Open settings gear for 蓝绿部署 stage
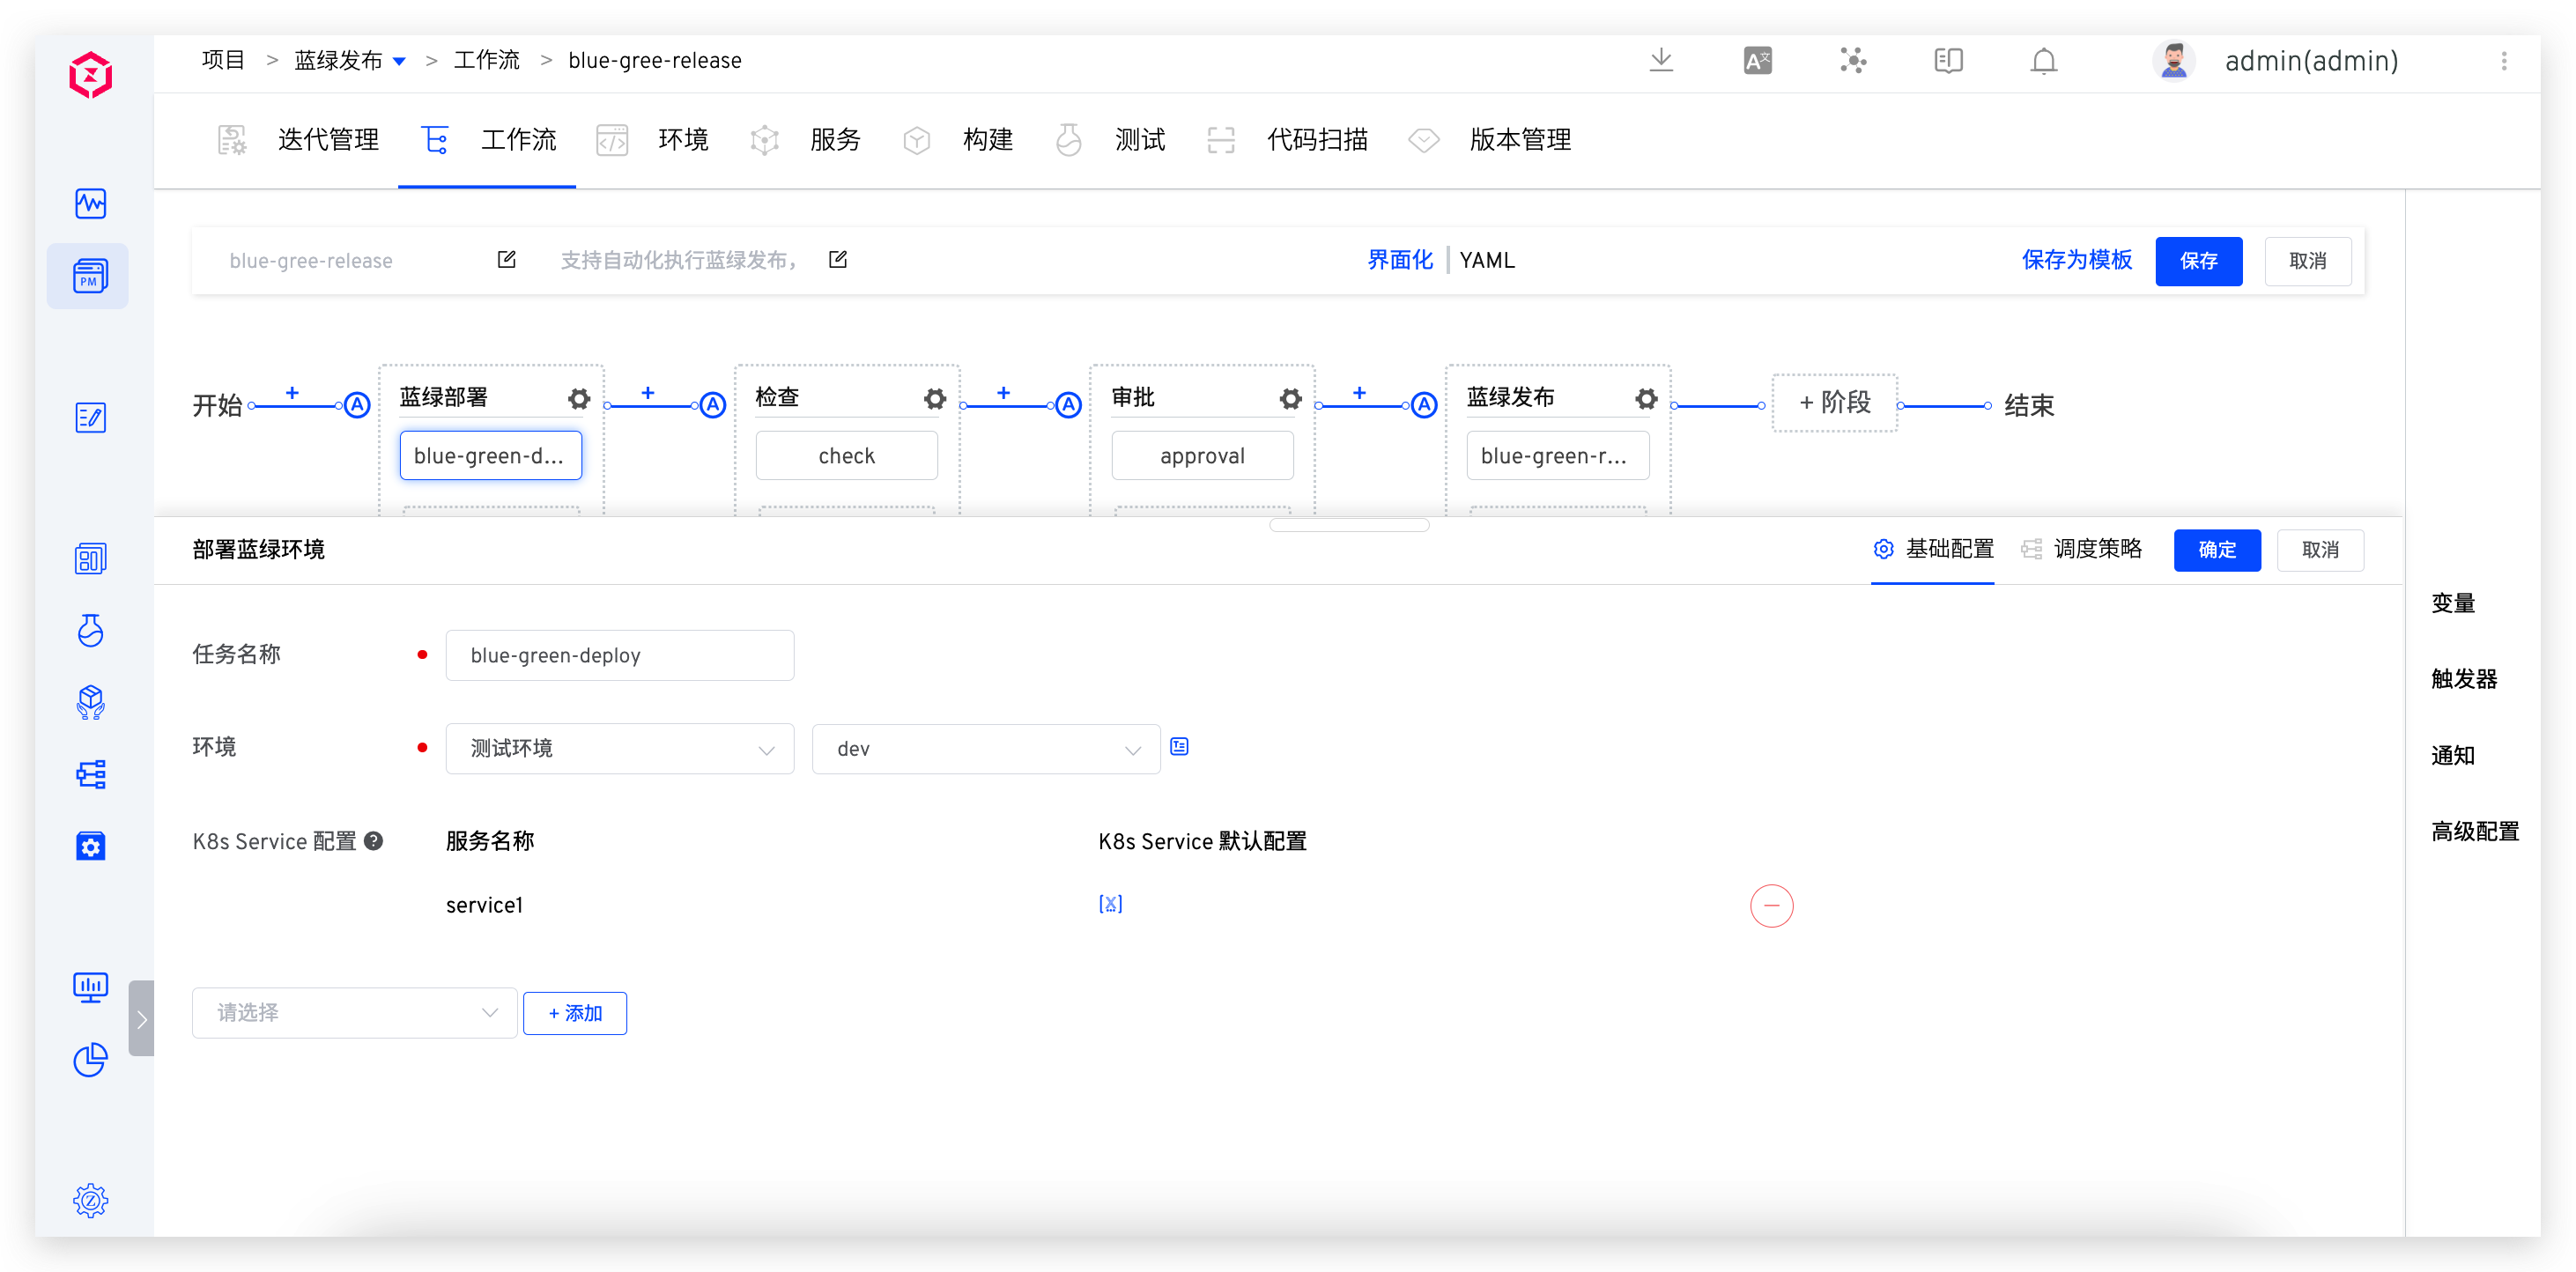Image resolution: width=2576 pixels, height=1272 pixels. (579, 399)
